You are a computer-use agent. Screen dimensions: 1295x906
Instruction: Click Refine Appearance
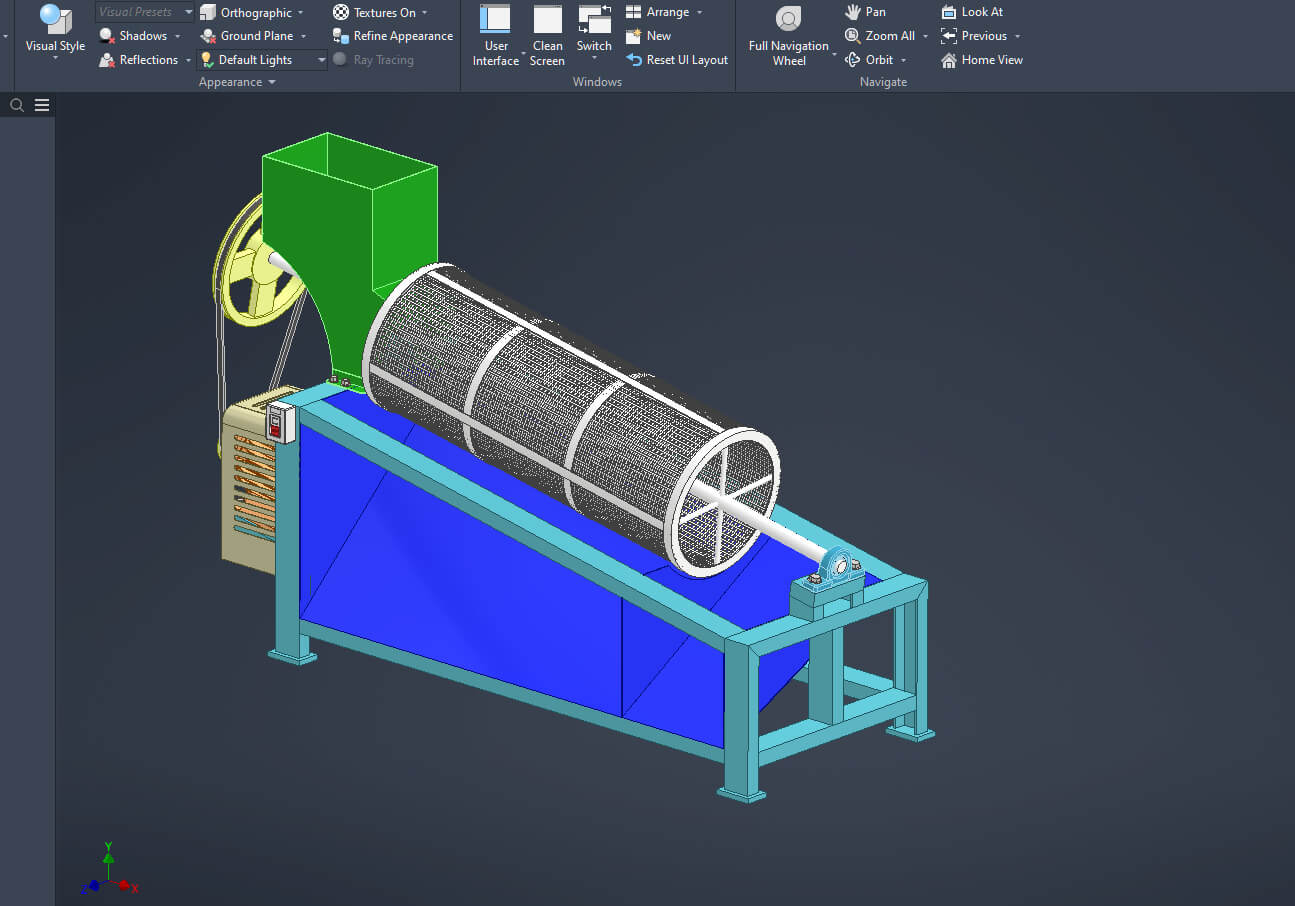(x=392, y=36)
